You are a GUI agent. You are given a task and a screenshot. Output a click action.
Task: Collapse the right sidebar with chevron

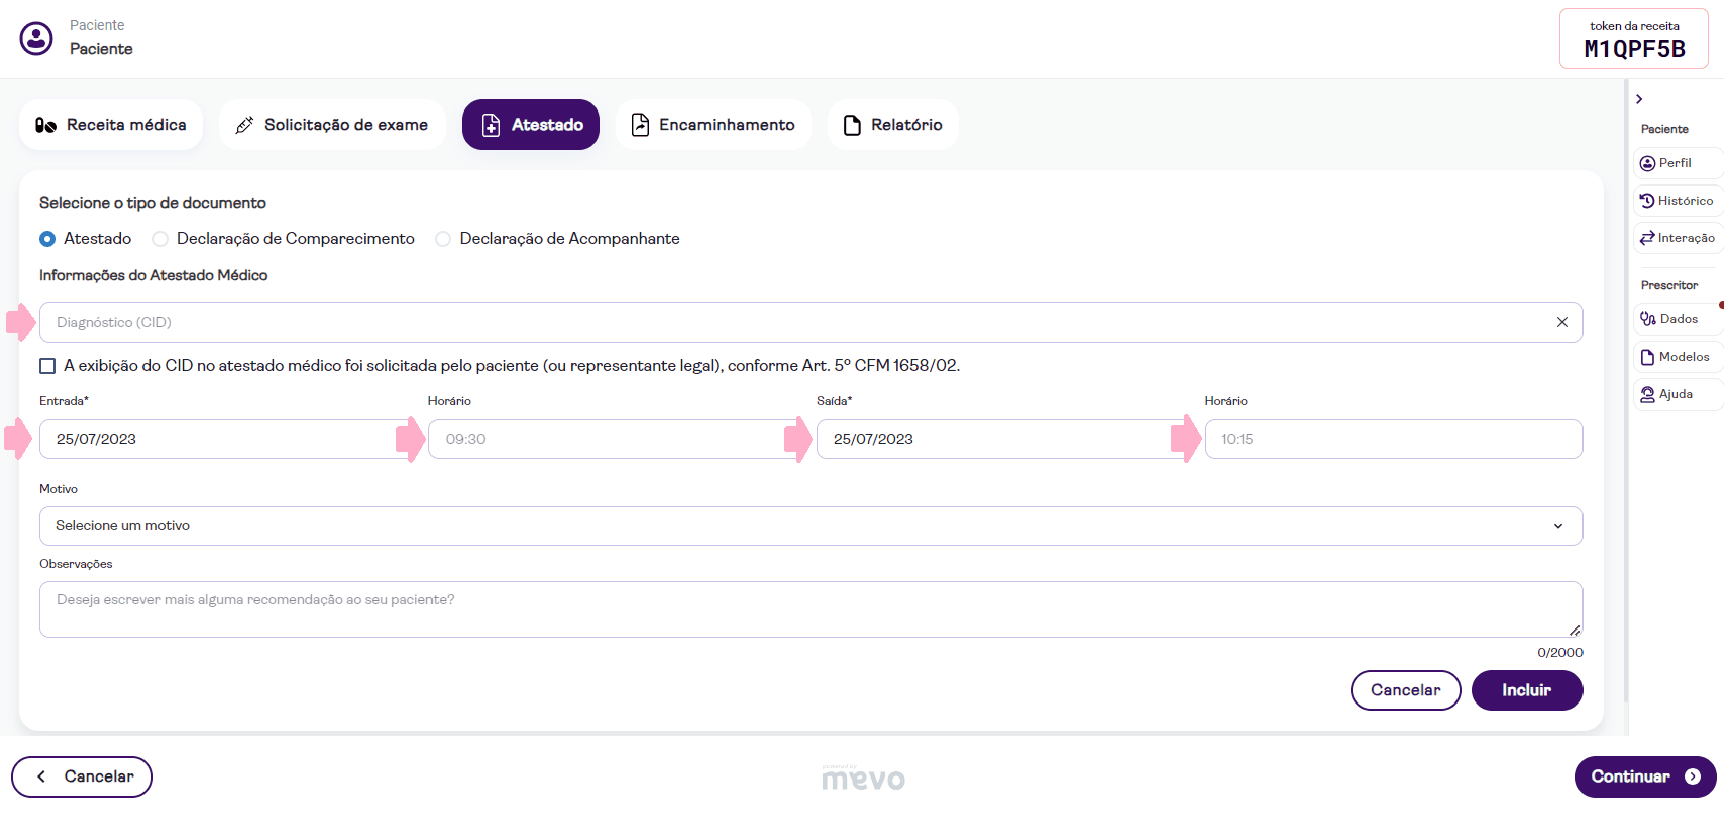[1639, 99]
